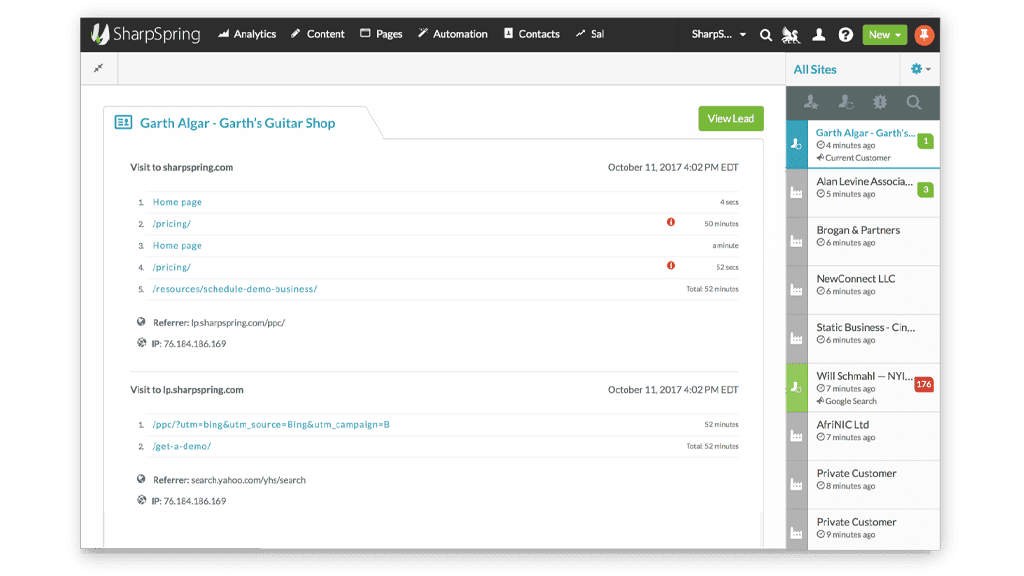
Task: Click the lion mascot icon in top bar
Action: tap(791, 35)
